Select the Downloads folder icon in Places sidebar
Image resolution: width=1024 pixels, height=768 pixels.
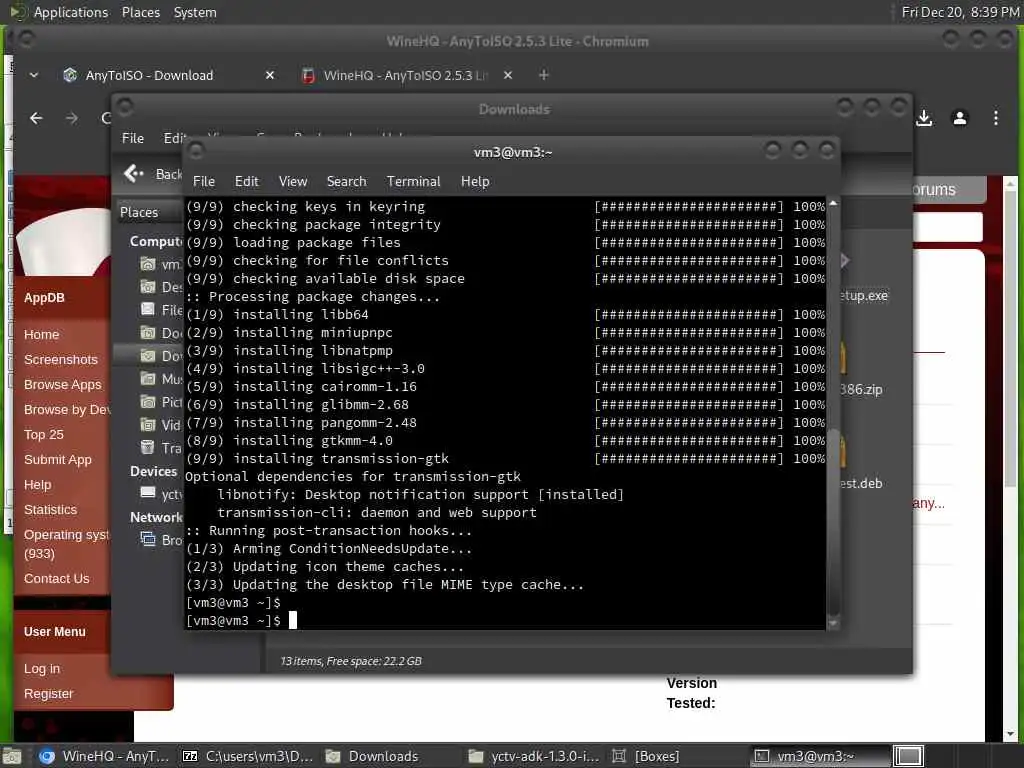point(148,356)
